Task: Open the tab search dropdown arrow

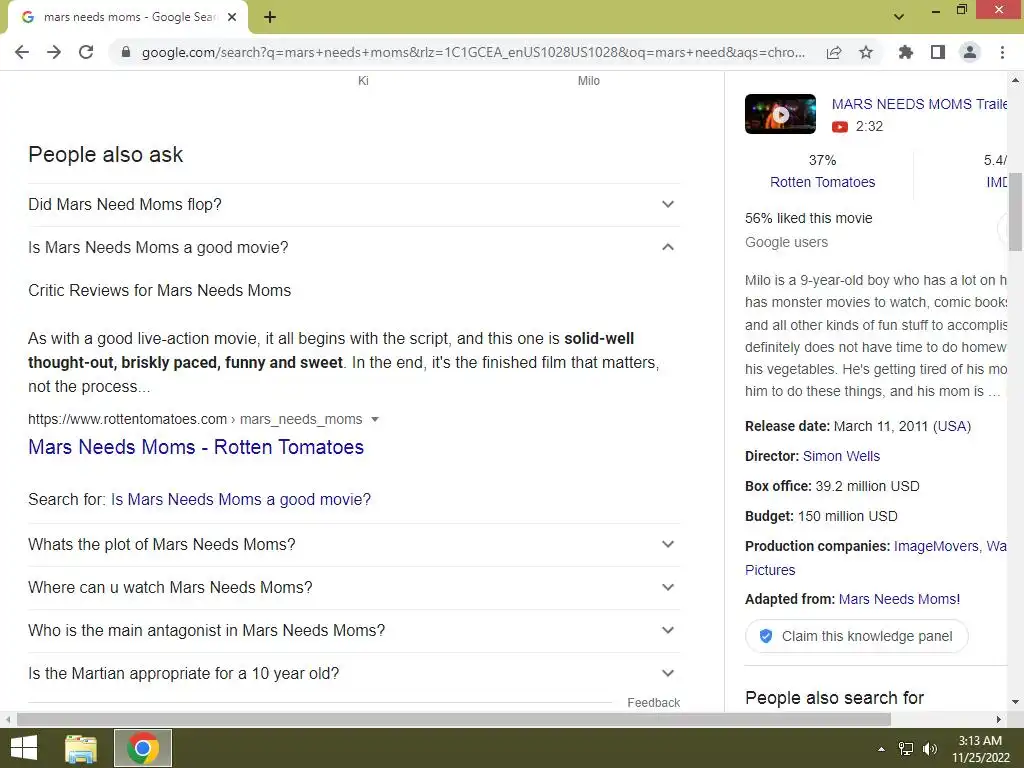Action: click(x=899, y=17)
